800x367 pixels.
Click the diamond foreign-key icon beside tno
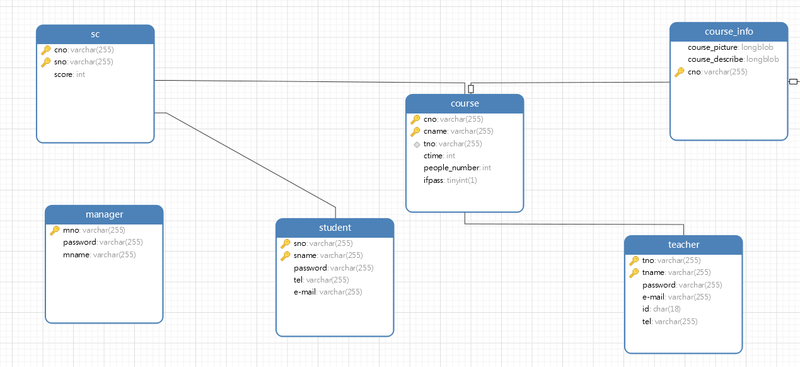(417, 144)
